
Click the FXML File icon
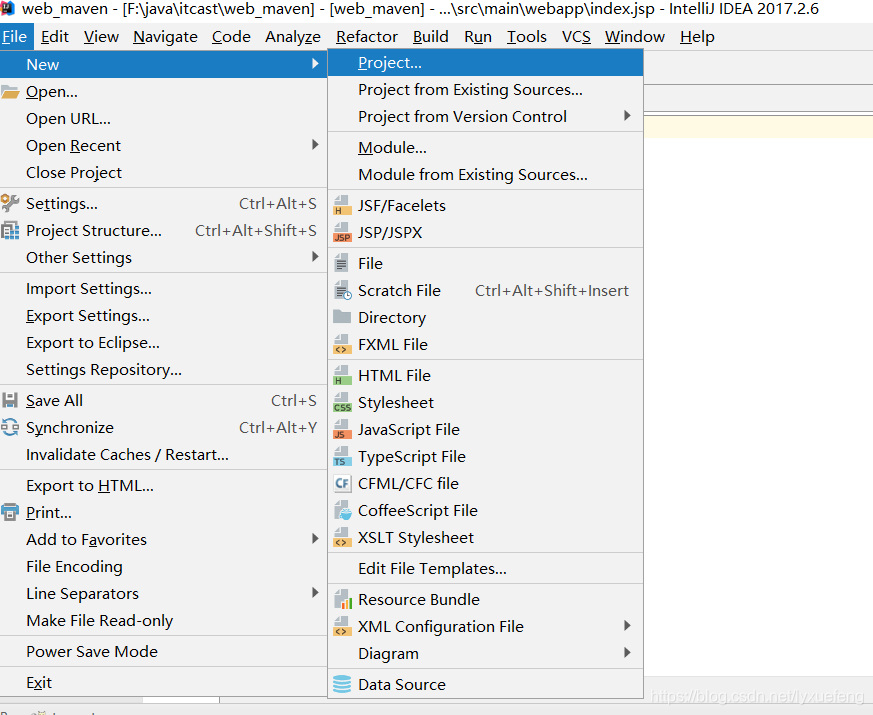342,344
